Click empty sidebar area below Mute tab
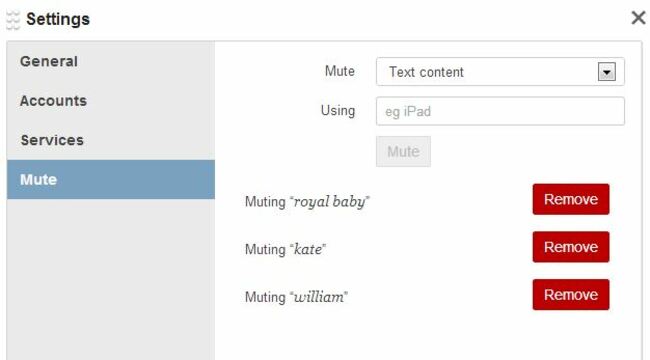650x360 pixels. point(111,280)
